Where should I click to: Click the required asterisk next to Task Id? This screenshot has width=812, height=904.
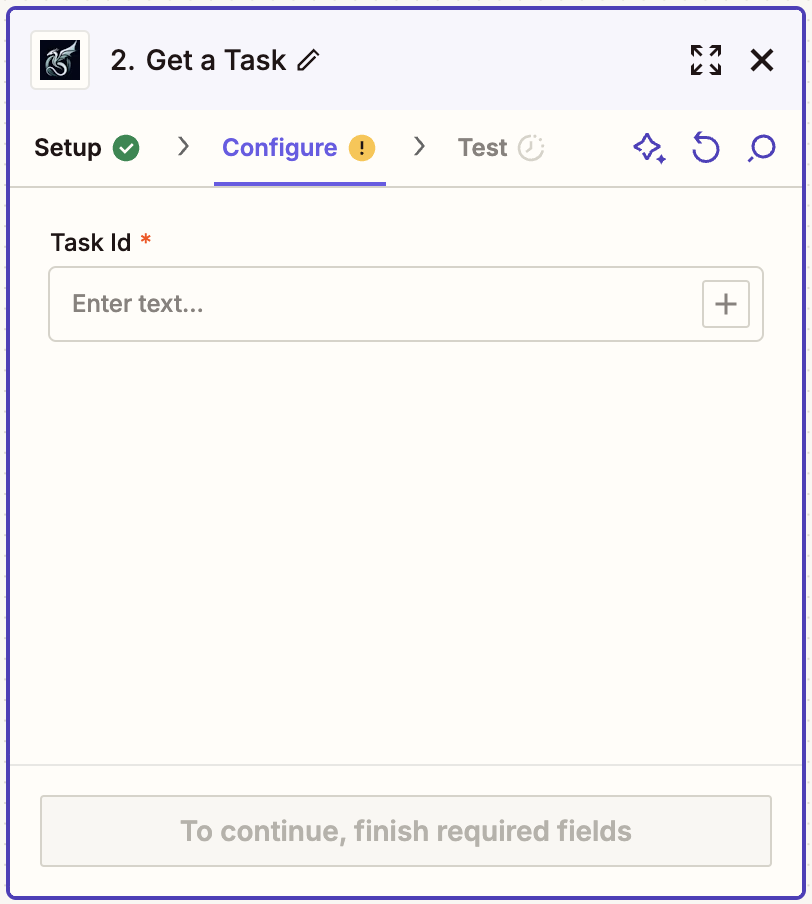(x=146, y=238)
